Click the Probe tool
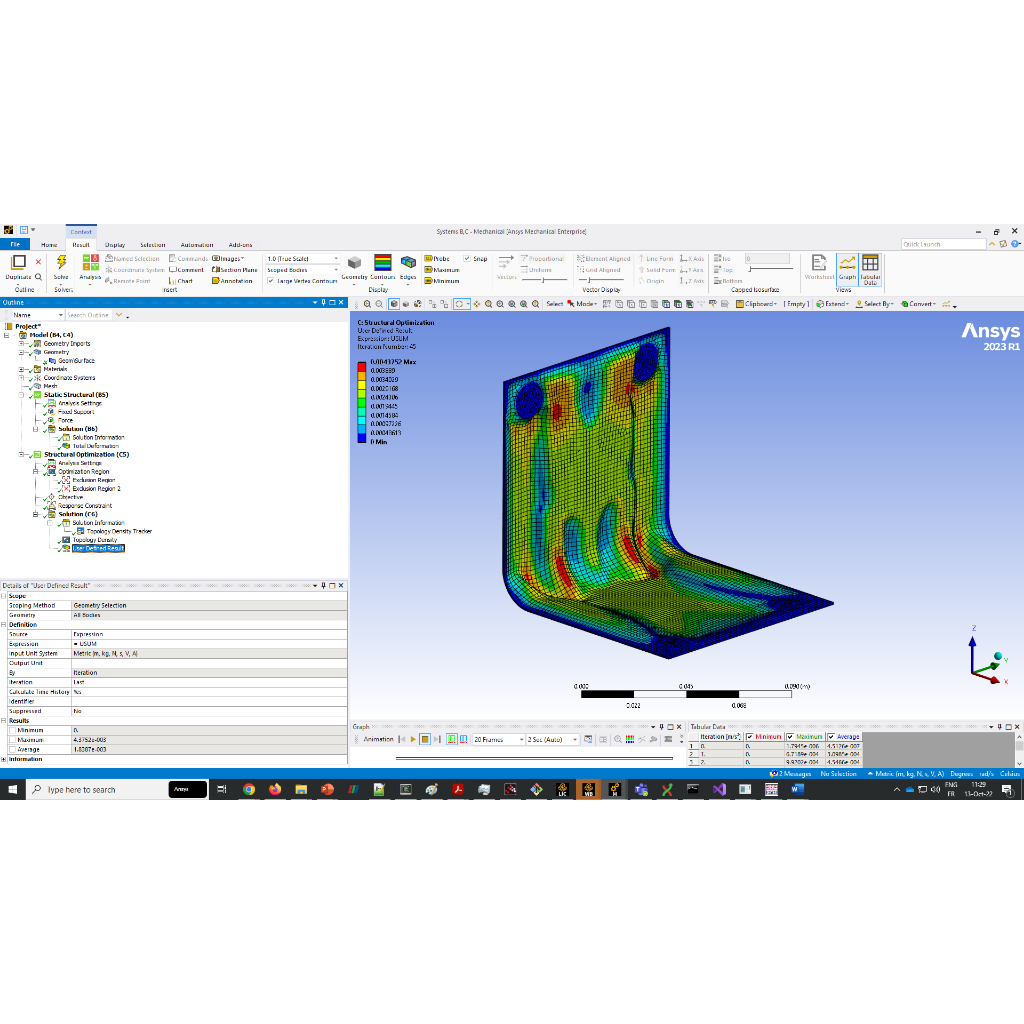The image size is (1024, 1024). point(437,259)
